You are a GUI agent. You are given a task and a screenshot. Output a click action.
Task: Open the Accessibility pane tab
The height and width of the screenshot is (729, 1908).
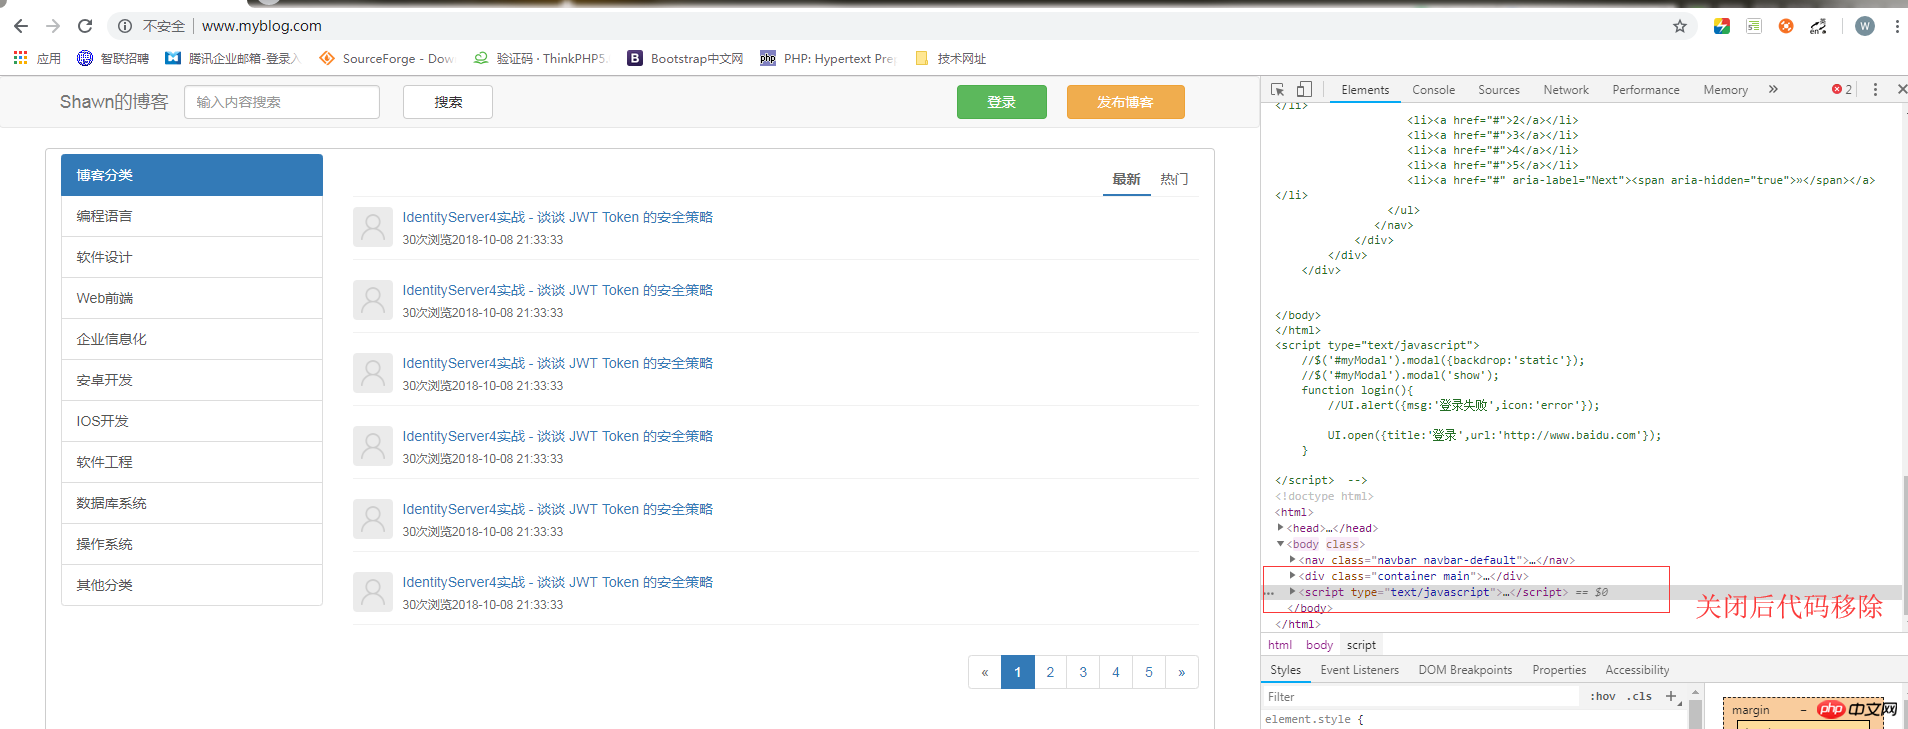(x=1637, y=670)
